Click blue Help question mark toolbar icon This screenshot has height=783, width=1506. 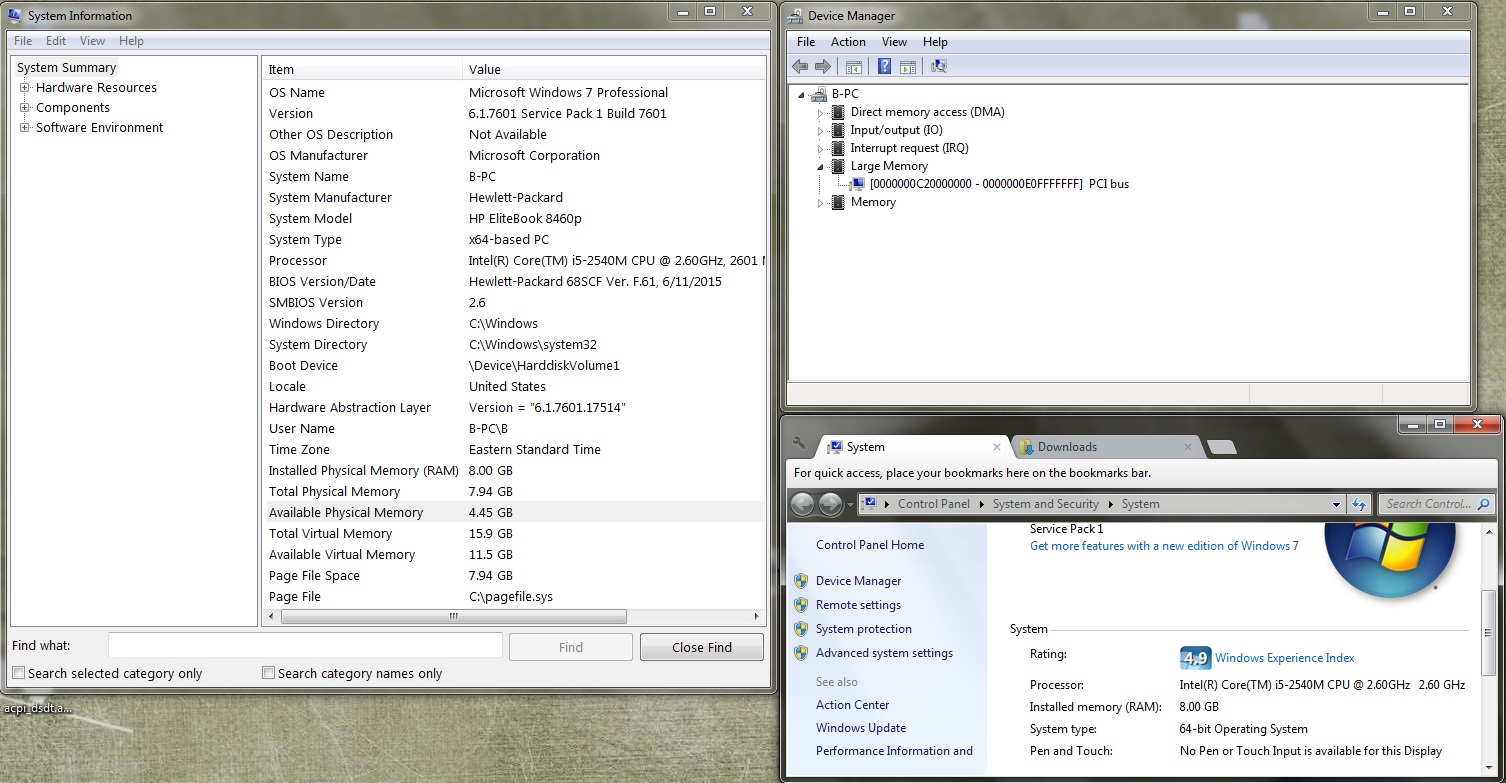[884, 66]
